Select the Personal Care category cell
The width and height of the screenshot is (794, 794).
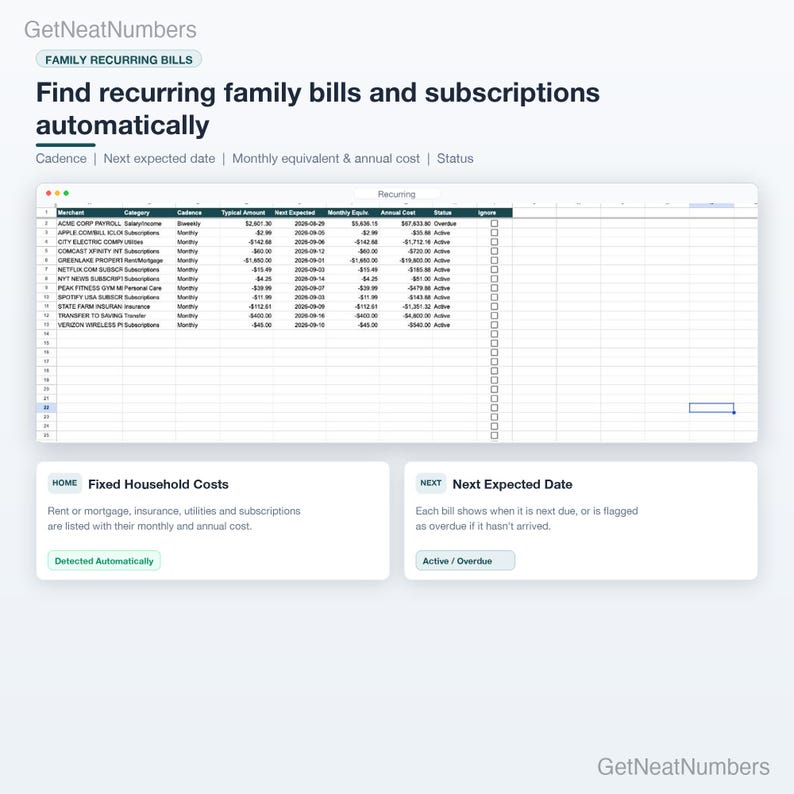[x=149, y=288]
